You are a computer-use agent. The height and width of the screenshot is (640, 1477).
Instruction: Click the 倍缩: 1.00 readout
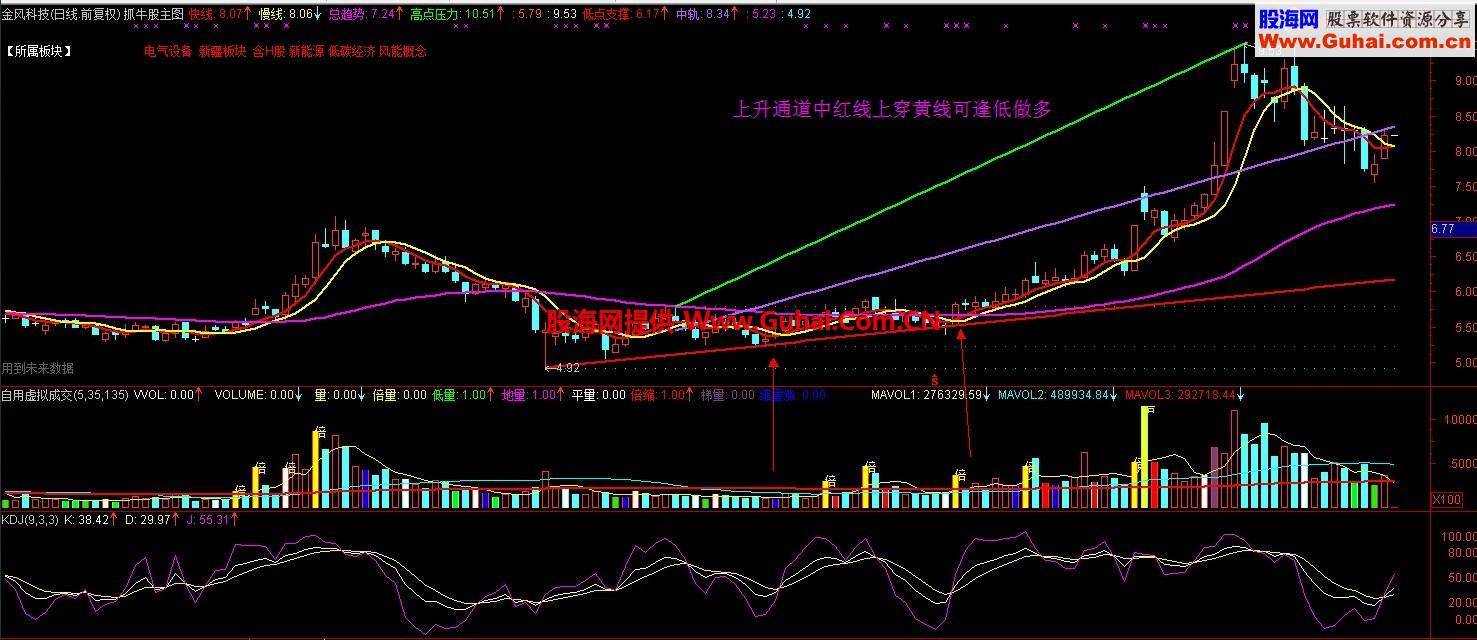pos(660,395)
